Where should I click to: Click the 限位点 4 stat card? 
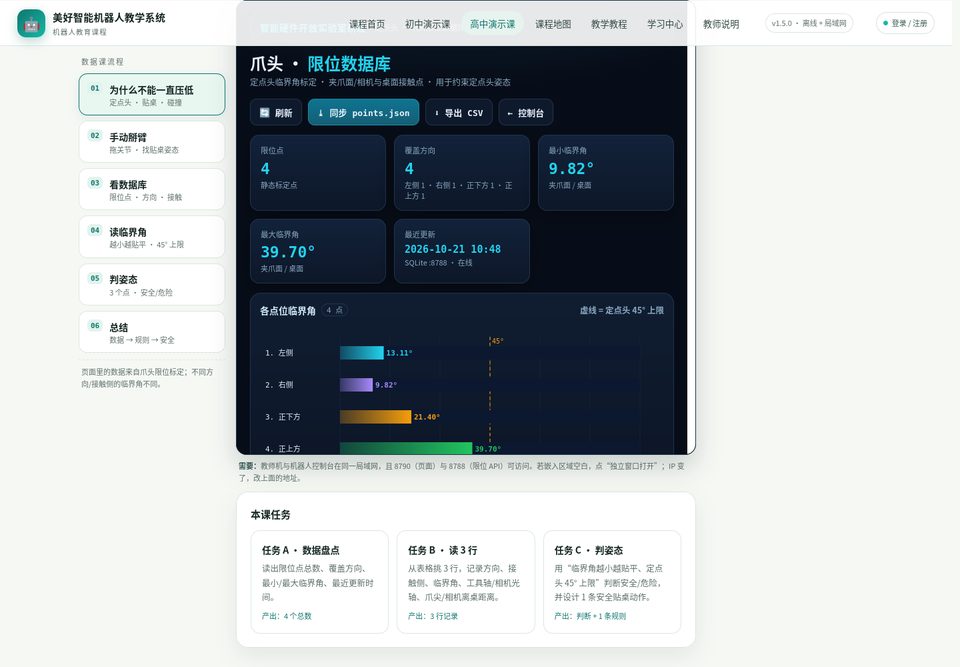point(318,173)
